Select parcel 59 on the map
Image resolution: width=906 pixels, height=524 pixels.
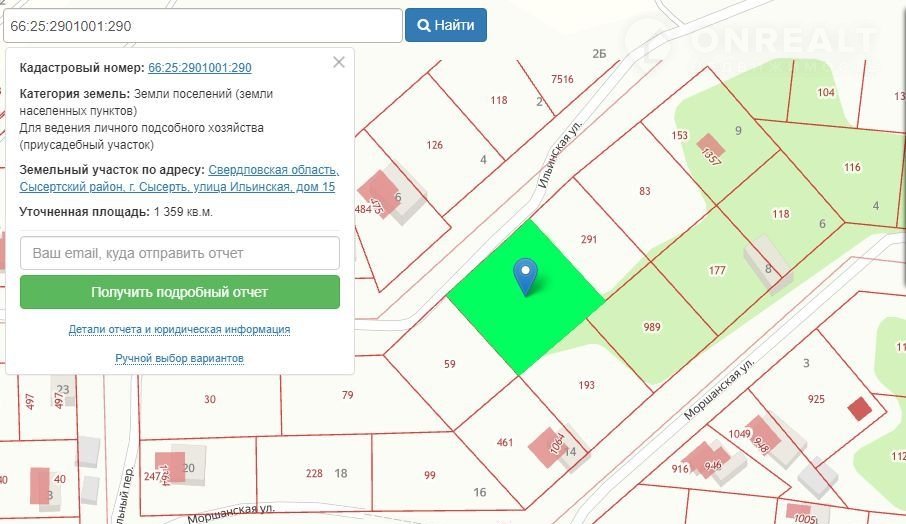coord(450,363)
